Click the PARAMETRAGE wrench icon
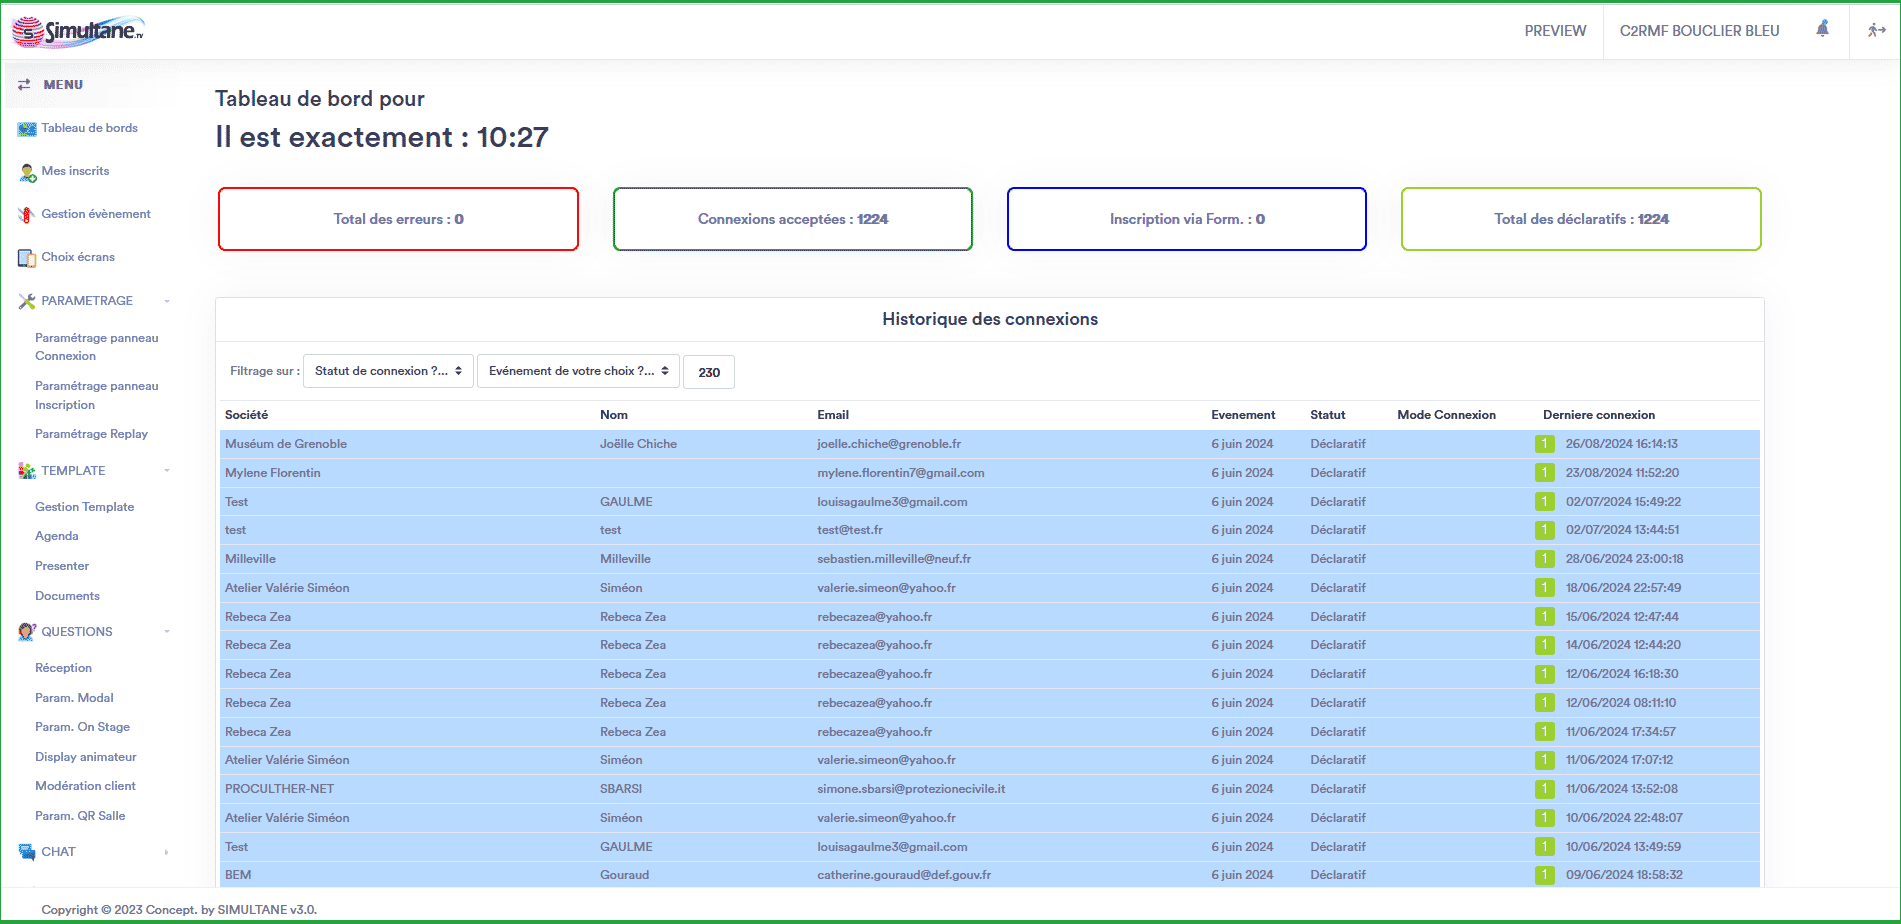The width and height of the screenshot is (1901, 924). tap(25, 300)
